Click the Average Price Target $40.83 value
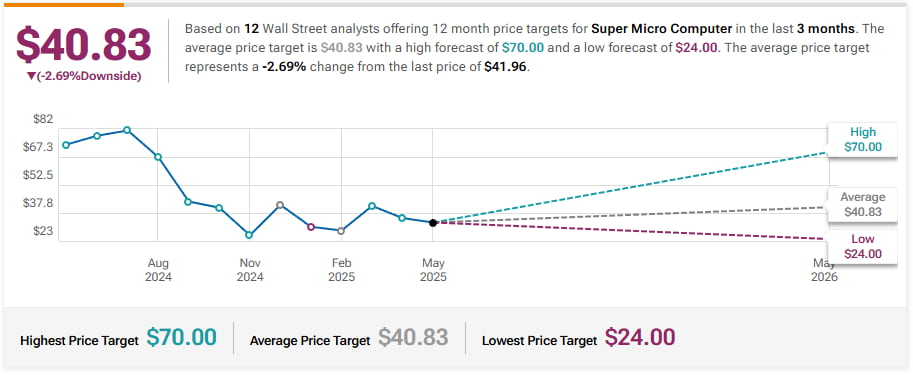 413,337
